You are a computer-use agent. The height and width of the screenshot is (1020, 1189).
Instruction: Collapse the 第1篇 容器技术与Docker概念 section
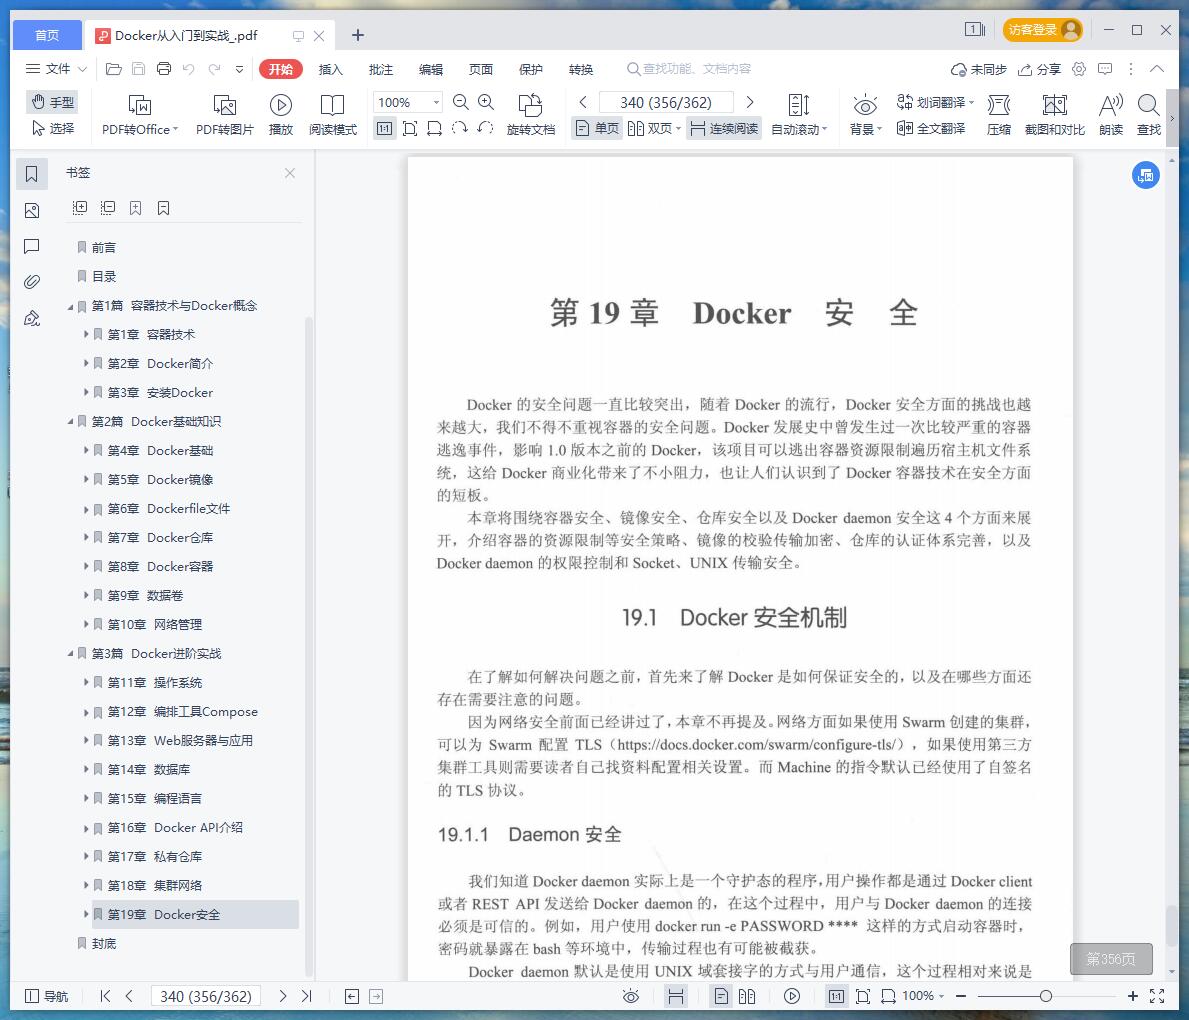click(71, 306)
